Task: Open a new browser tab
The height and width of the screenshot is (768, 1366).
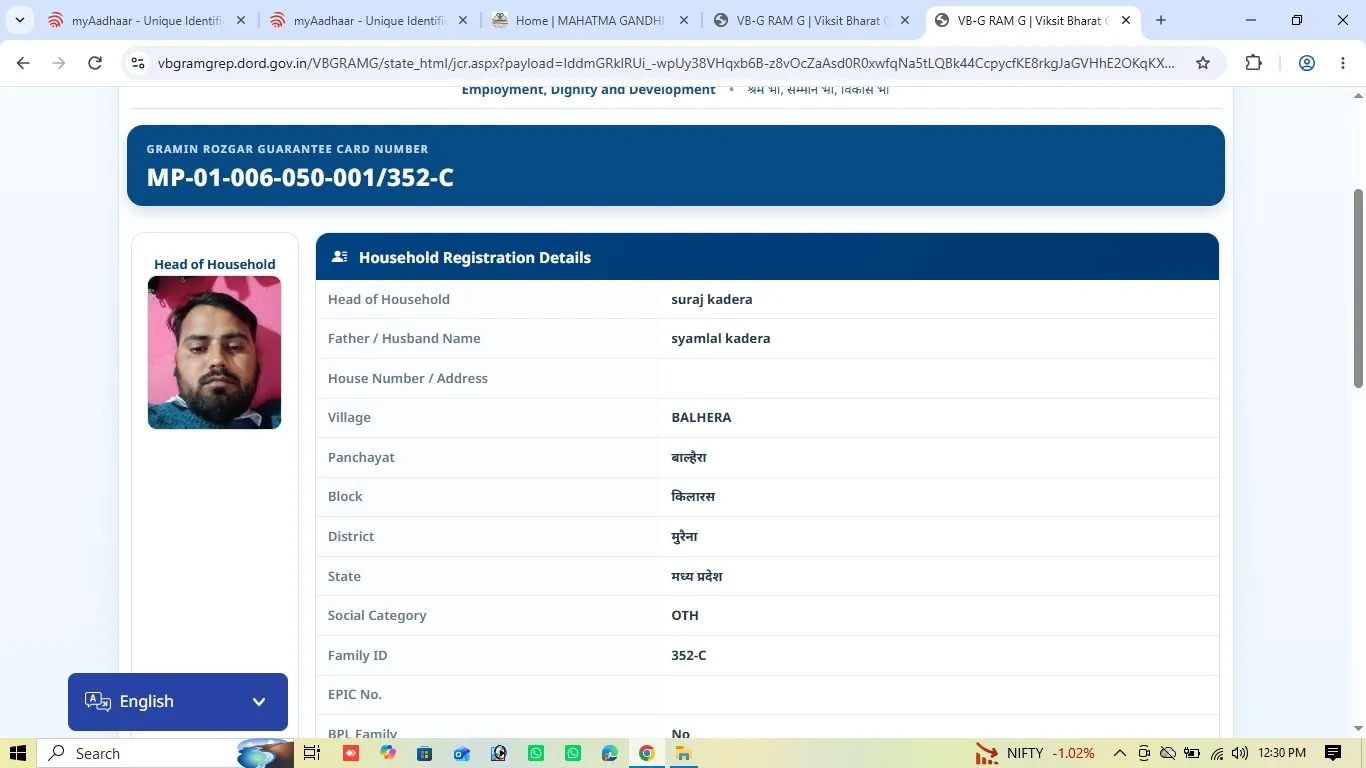Action: (1160, 20)
